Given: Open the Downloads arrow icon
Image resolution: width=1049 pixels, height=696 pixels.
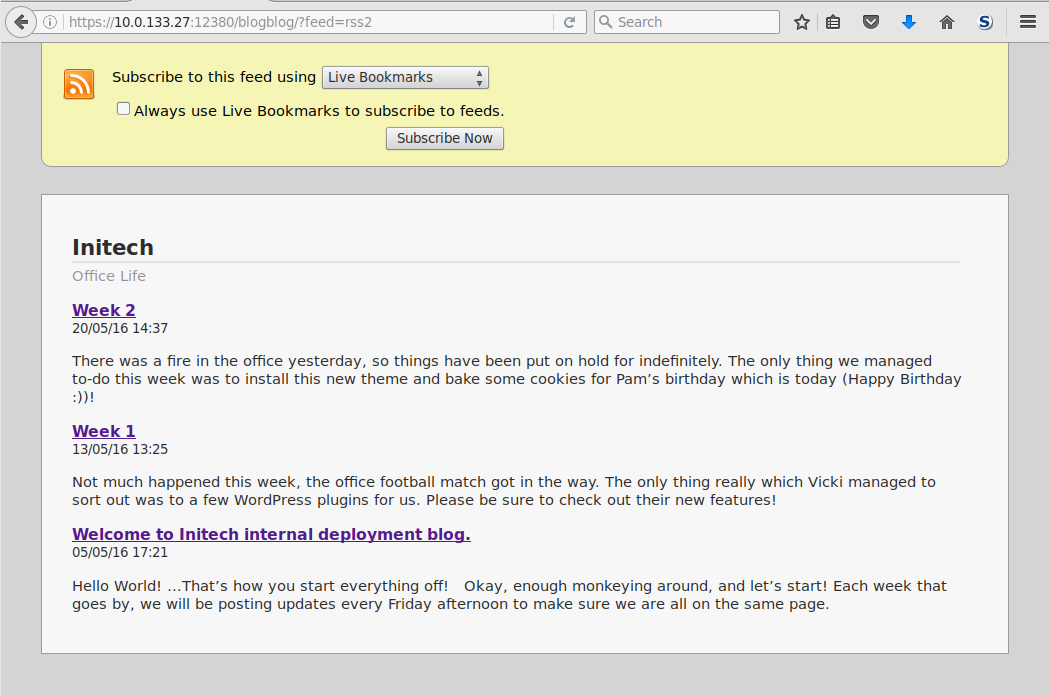Looking at the screenshot, I should click(x=908, y=22).
